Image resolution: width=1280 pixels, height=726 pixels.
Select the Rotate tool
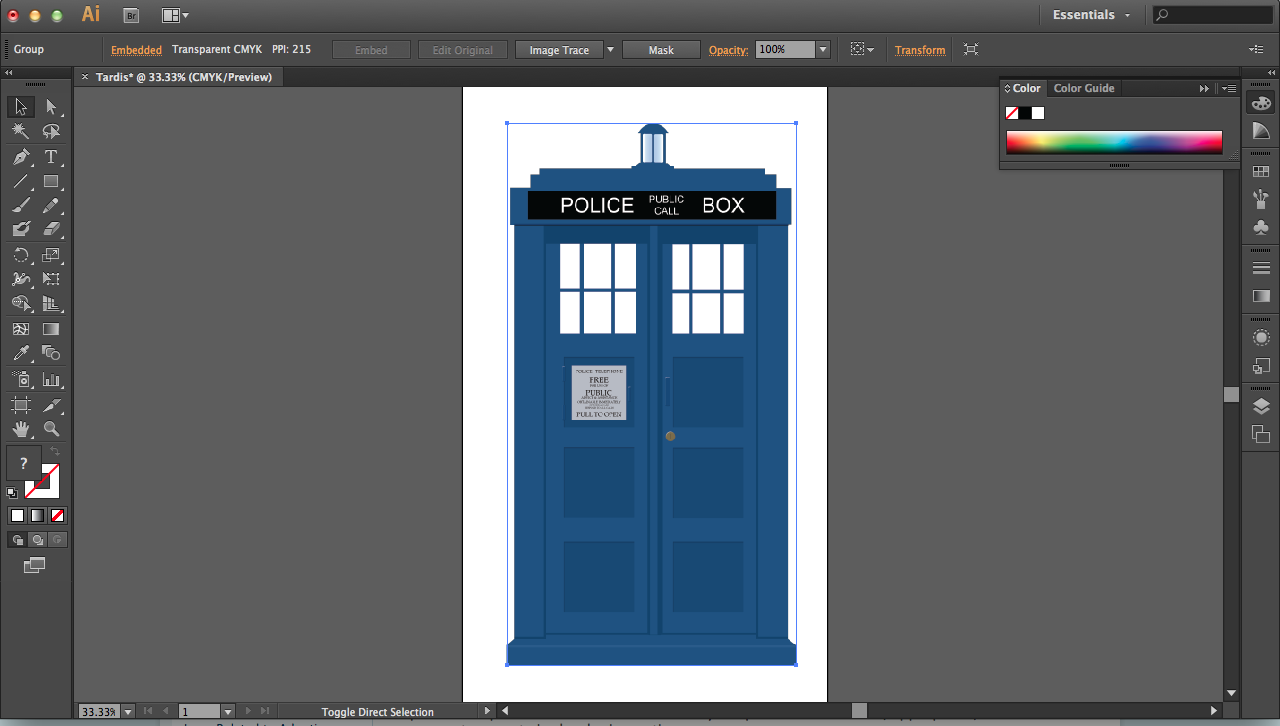point(21,255)
